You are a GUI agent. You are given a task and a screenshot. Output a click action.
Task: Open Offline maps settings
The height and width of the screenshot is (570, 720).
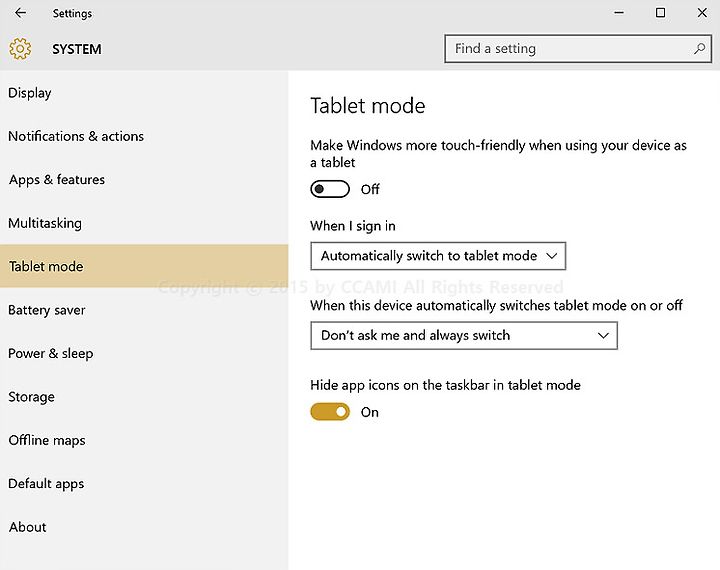[144, 440]
